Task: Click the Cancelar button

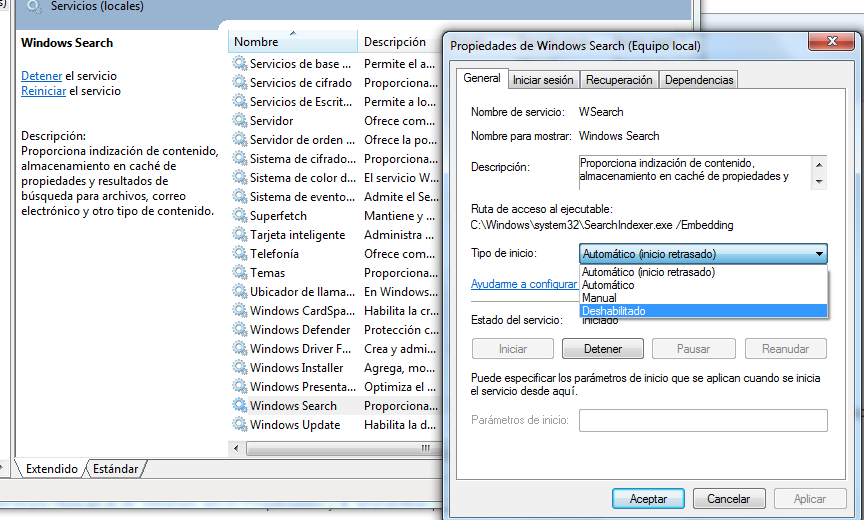Action: [728, 498]
